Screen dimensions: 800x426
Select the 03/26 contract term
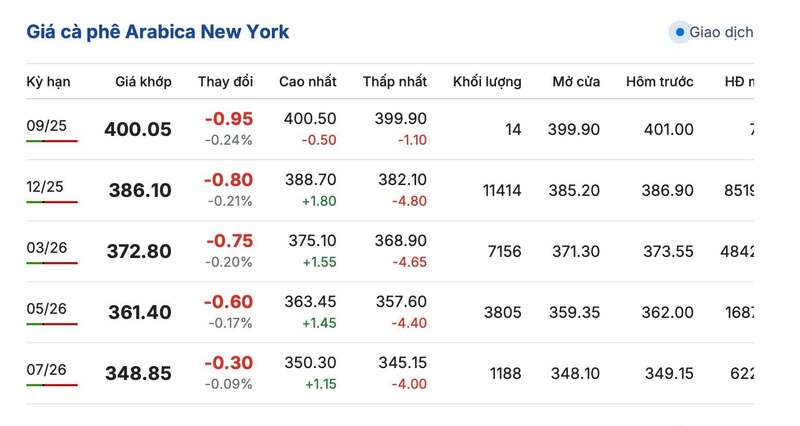[47, 247]
